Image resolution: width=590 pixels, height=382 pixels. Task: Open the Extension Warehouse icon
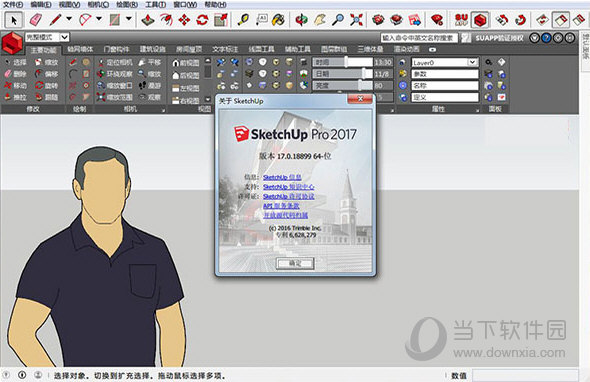[x=396, y=20]
